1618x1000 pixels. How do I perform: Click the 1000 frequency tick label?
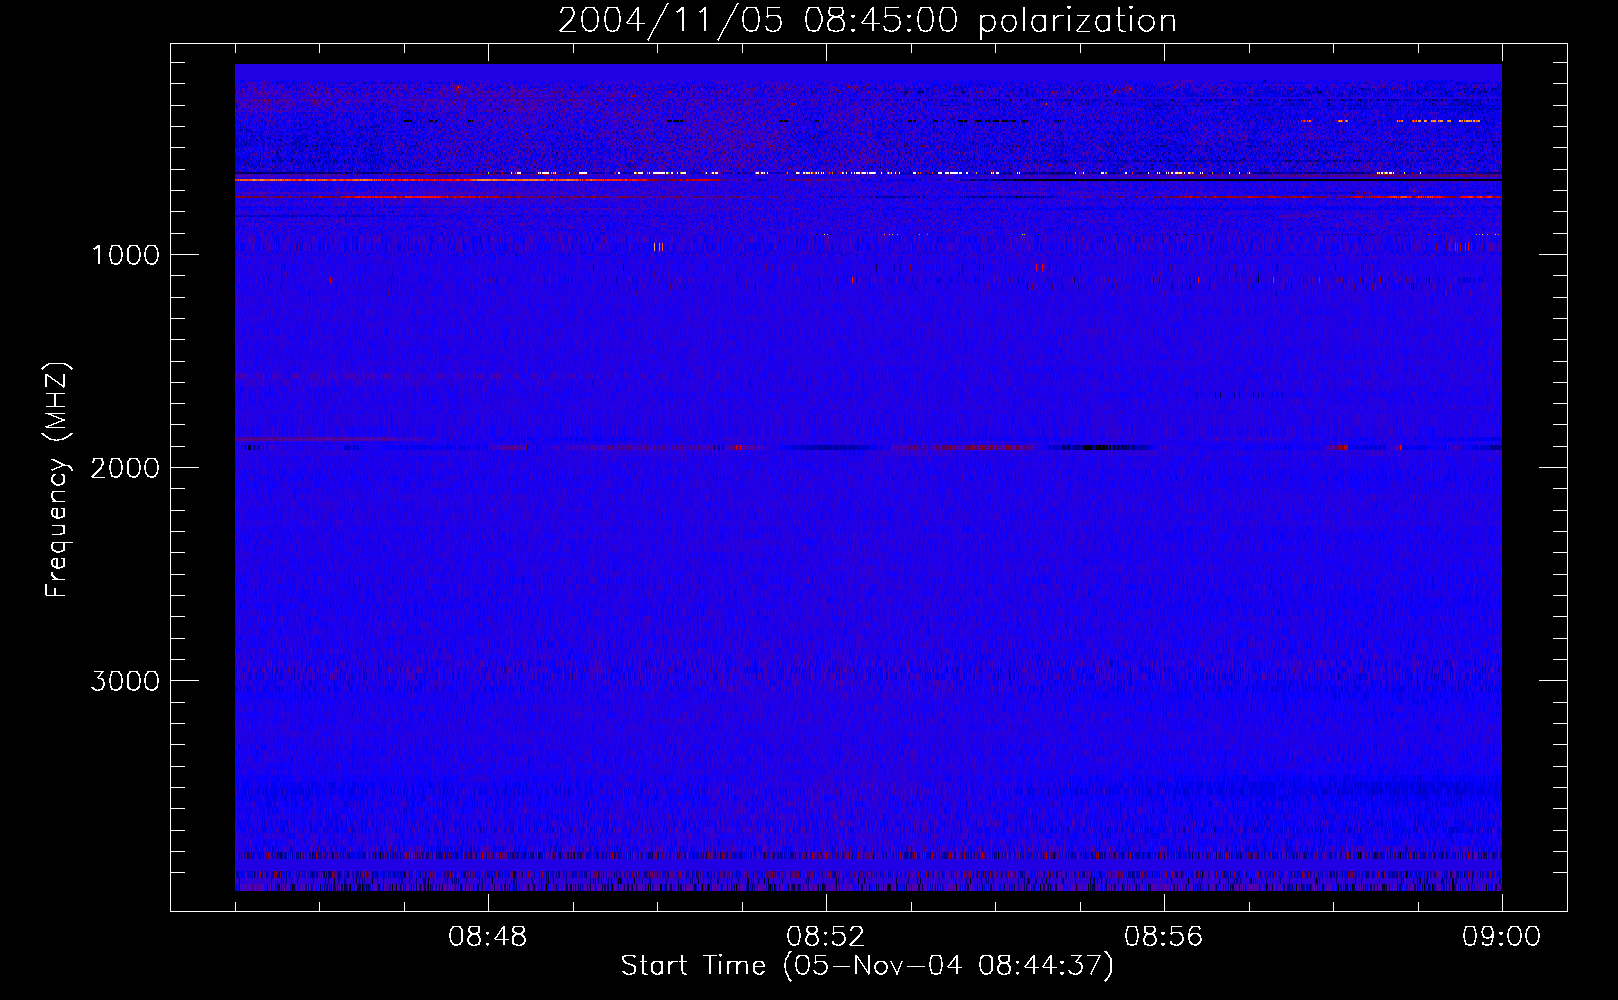click(125, 255)
